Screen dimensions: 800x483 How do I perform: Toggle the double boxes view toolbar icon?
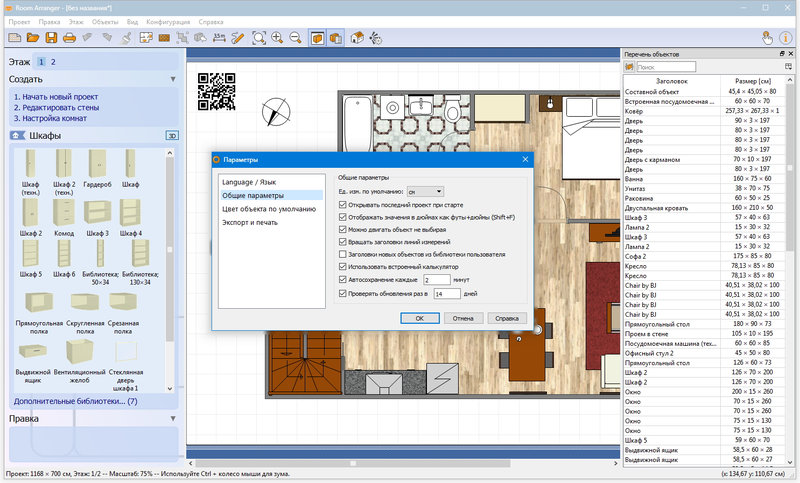click(336, 38)
